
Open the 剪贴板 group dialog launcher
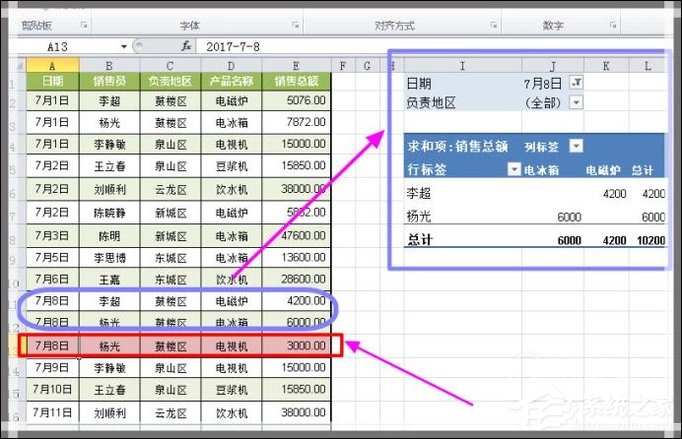(x=84, y=24)
